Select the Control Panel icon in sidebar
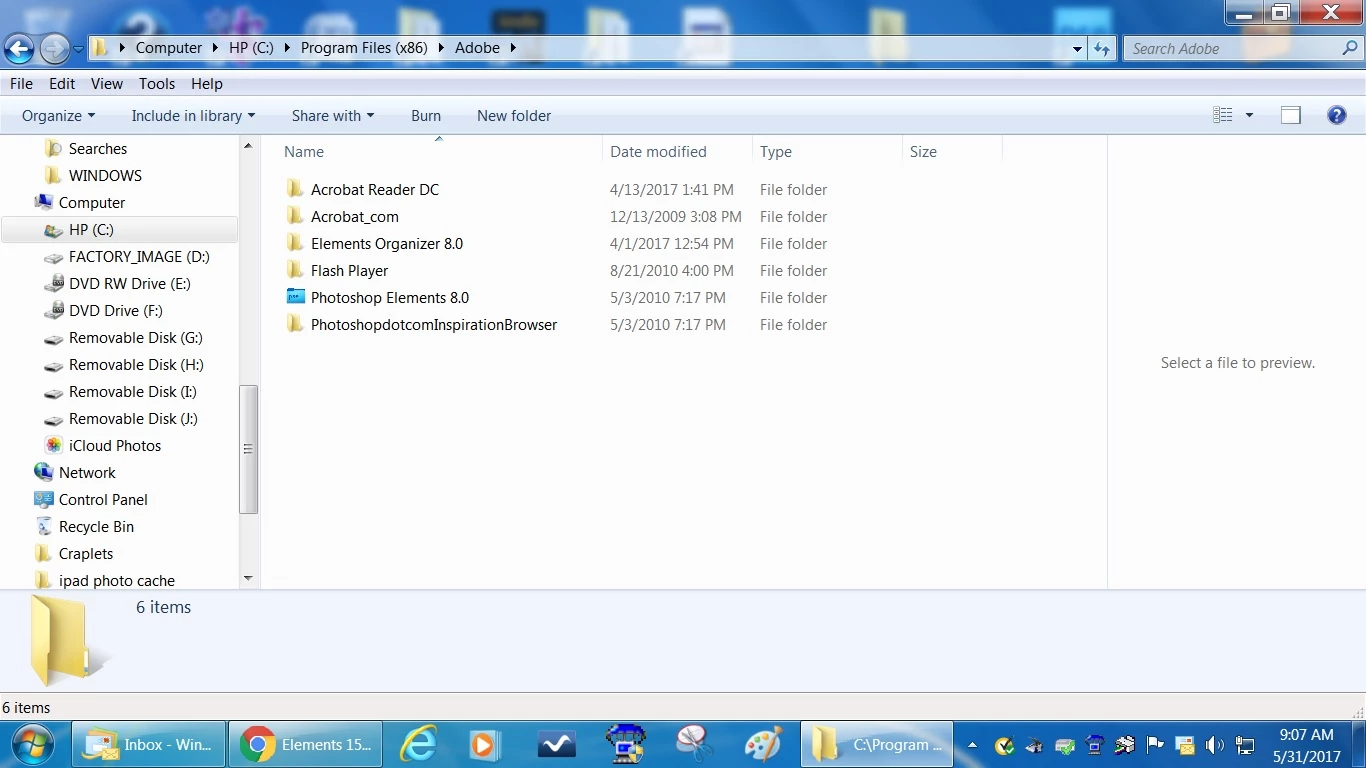 point(44,500)
